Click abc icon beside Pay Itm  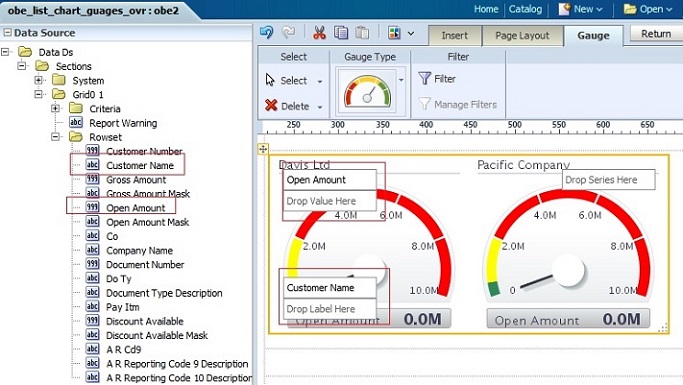(92, 306)
